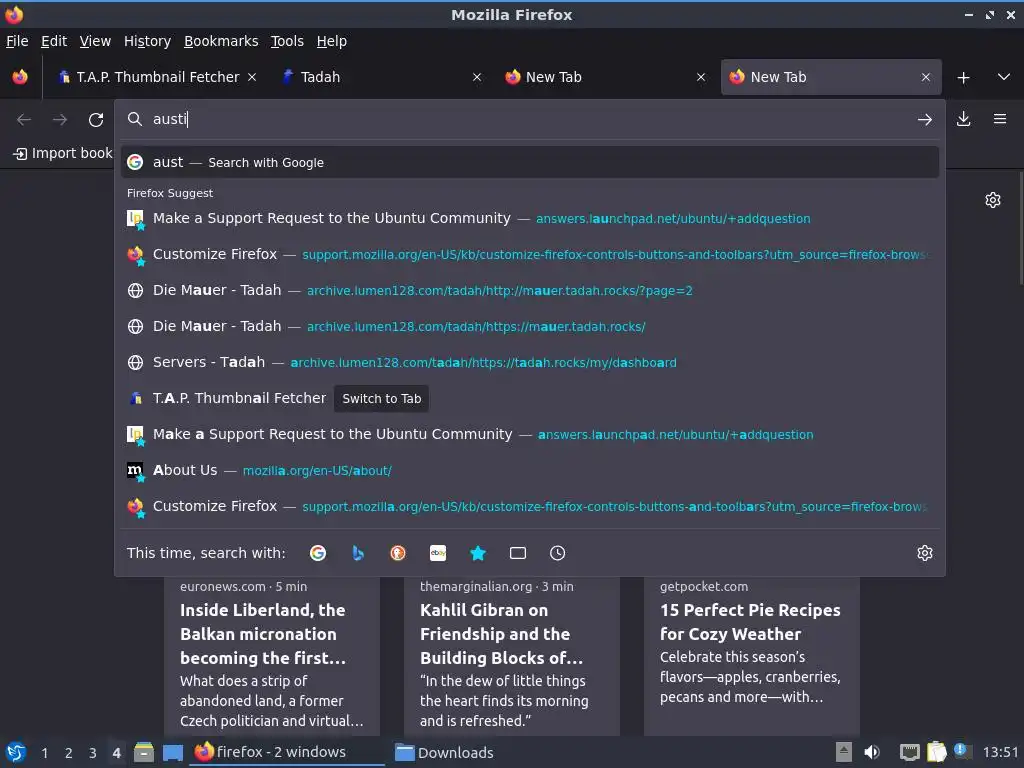Image resolution: width=1024 pixels, height=768 pixels.
Task: Open new tab with plus button
Action: pos(963,78)
